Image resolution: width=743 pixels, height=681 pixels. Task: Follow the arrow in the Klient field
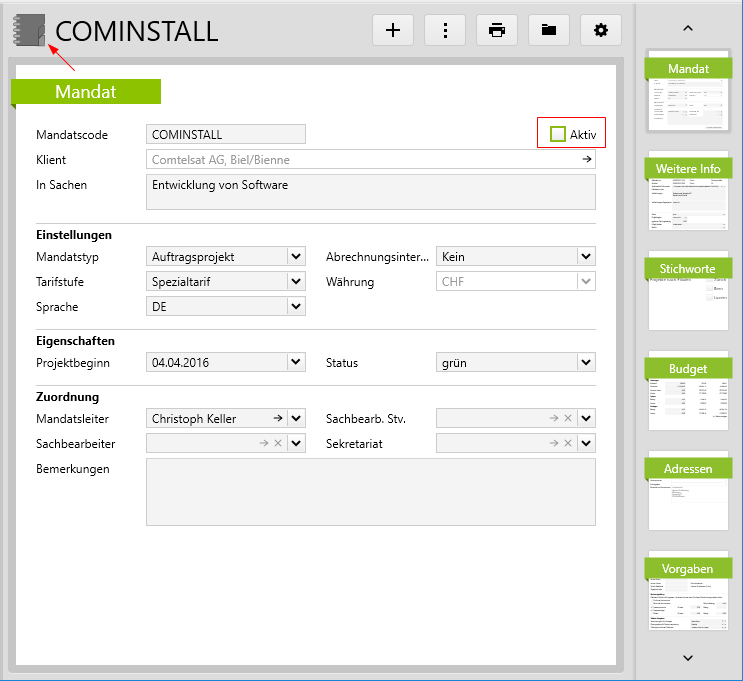[x=586, y=159]
